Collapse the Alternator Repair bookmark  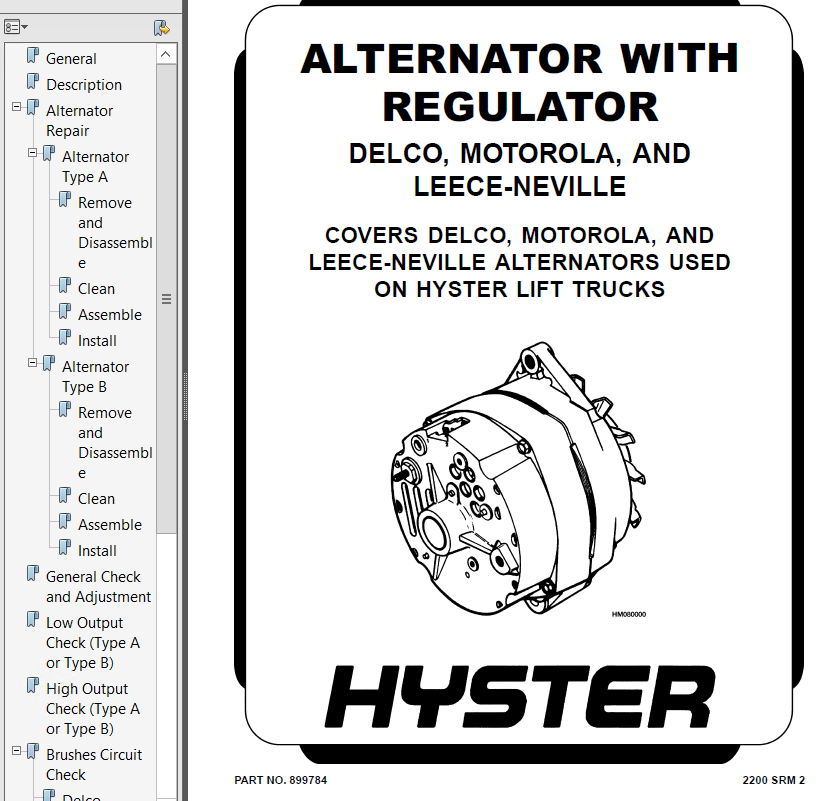tap(17, 107)
